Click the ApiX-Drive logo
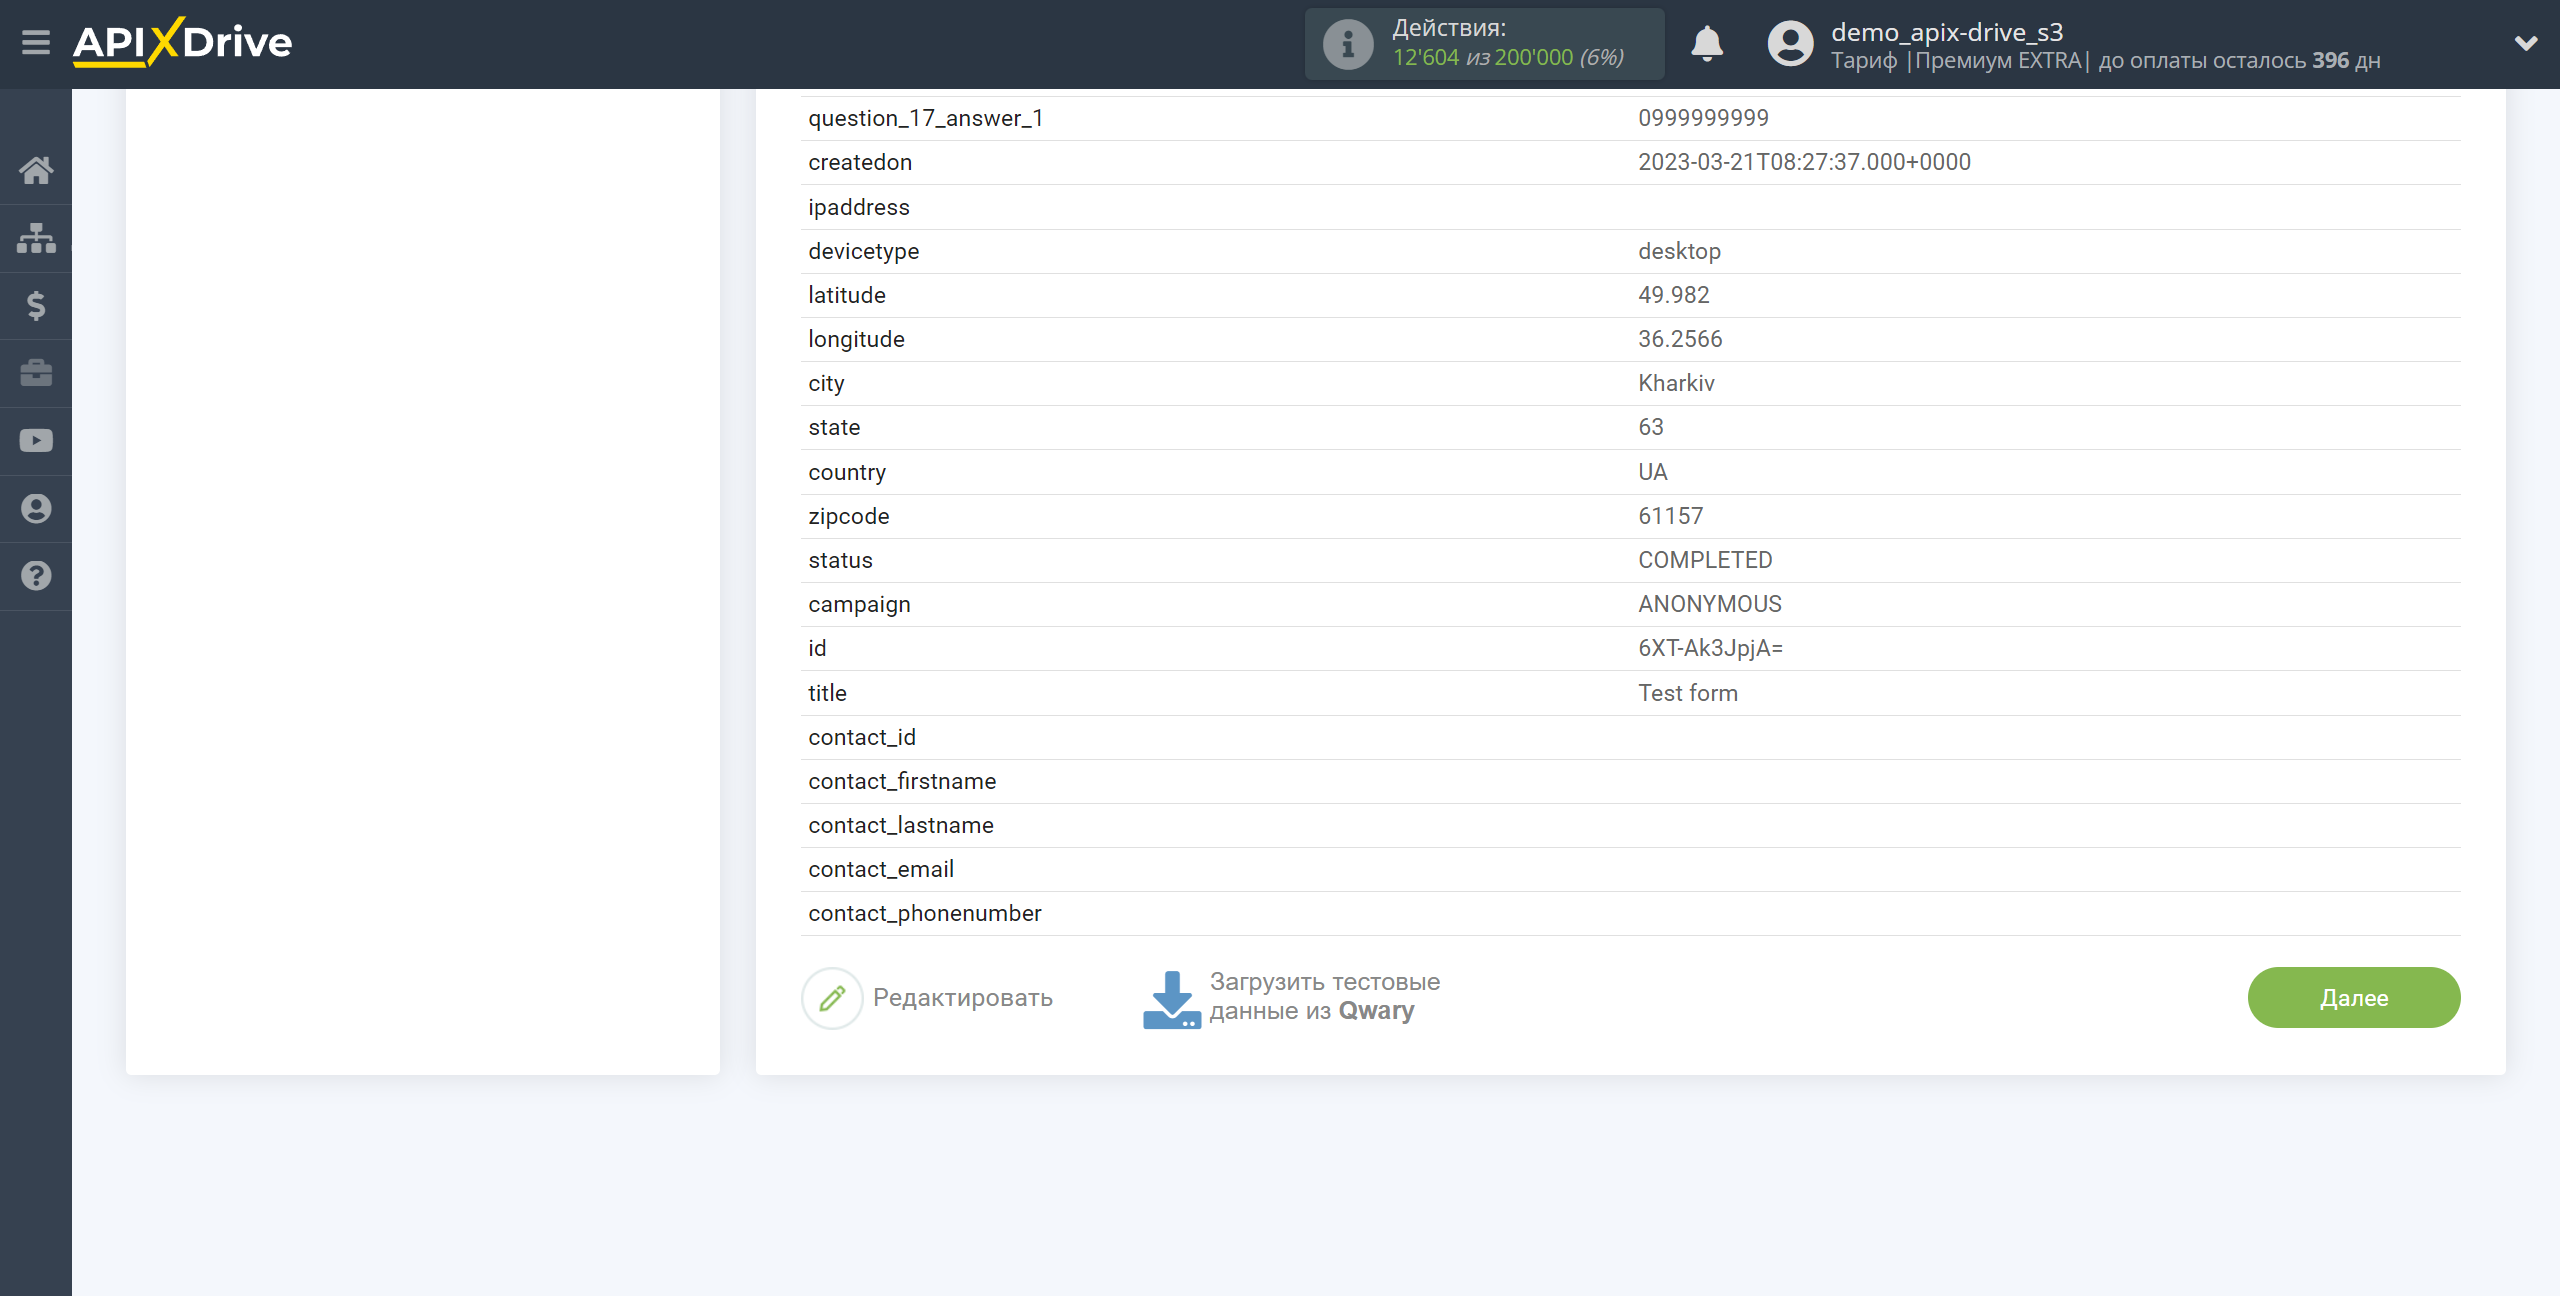This screenshot has width=2560, height=1296. [x=182, y=43]
